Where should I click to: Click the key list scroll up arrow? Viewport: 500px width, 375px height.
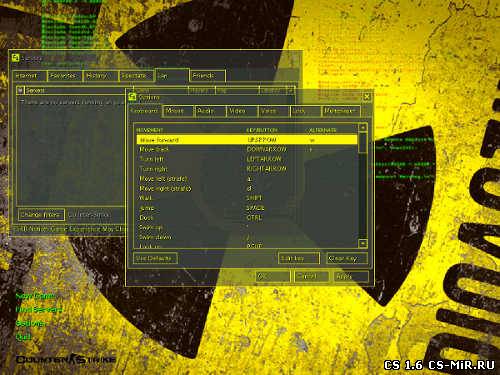click(363, 127)
